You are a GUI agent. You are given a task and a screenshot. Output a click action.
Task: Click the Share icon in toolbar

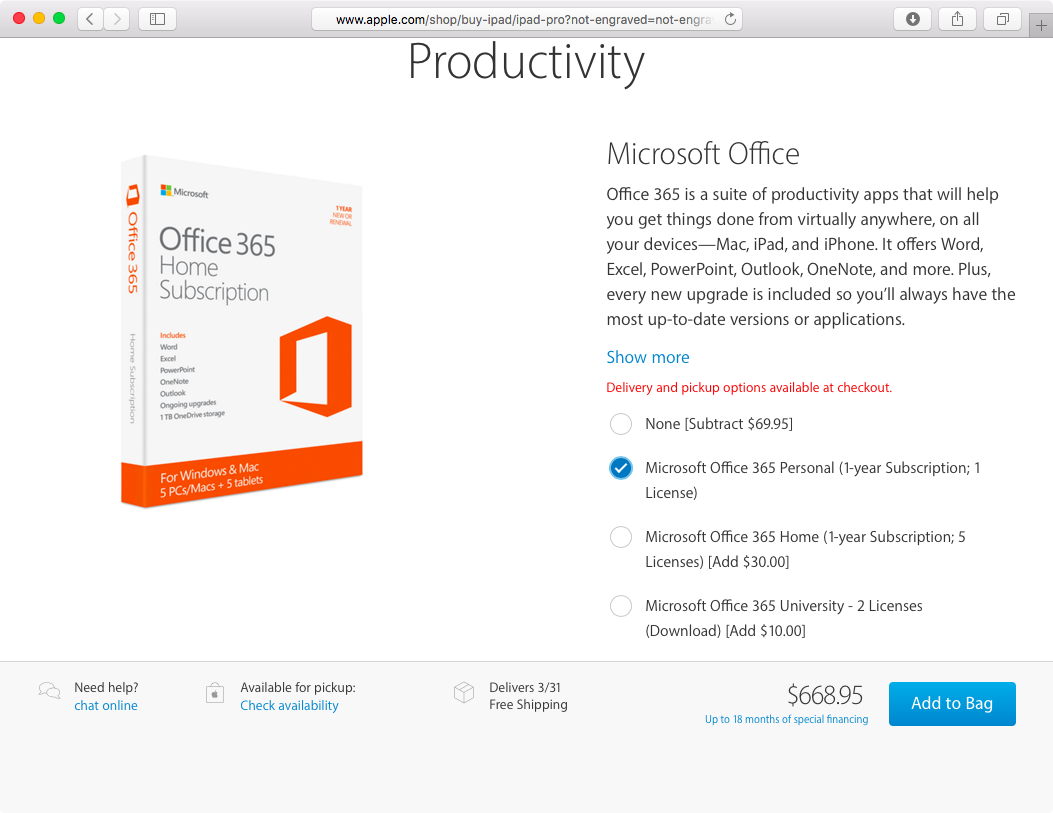pos(957,19)
